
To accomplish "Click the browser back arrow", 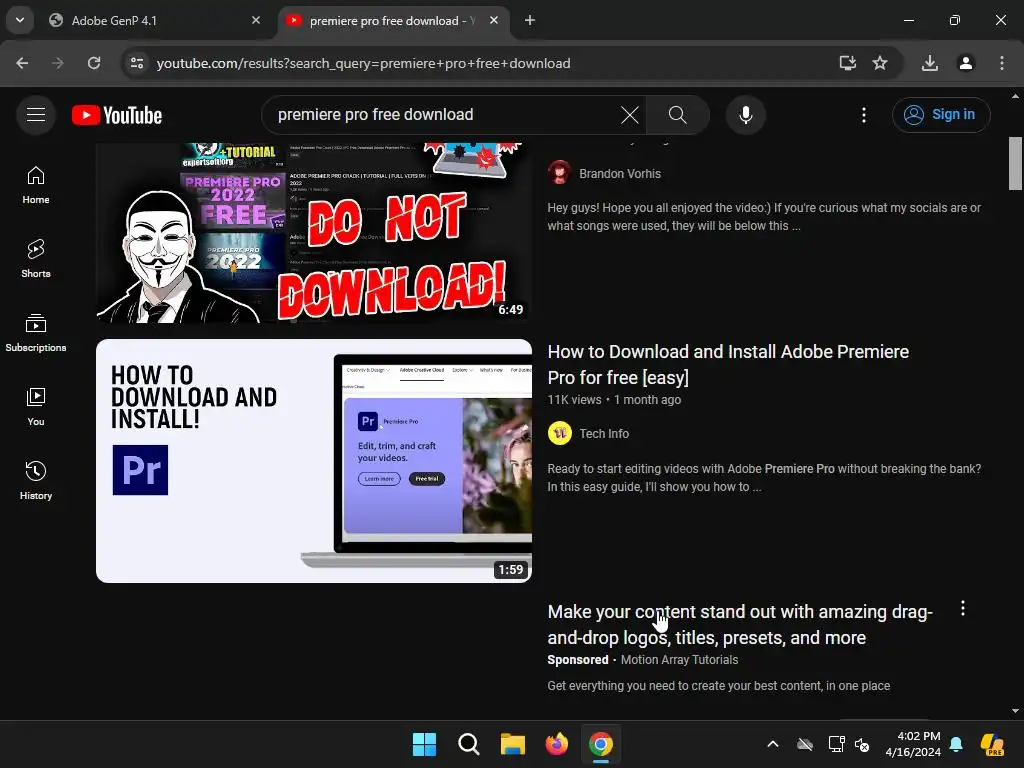I will 22,63.
